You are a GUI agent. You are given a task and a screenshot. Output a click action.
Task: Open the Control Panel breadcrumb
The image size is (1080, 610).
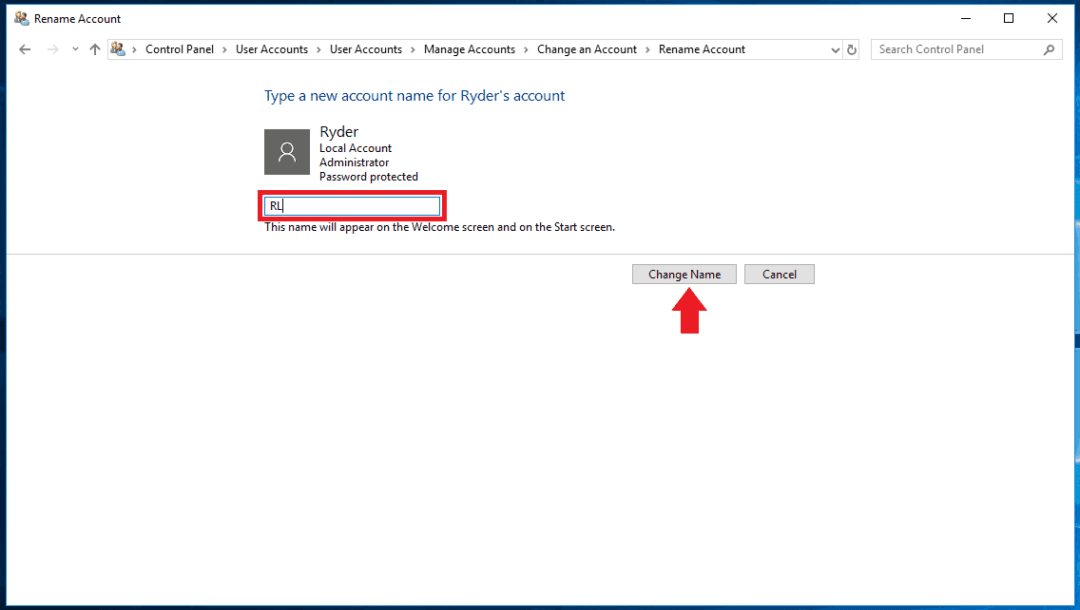tap(179, 50)
